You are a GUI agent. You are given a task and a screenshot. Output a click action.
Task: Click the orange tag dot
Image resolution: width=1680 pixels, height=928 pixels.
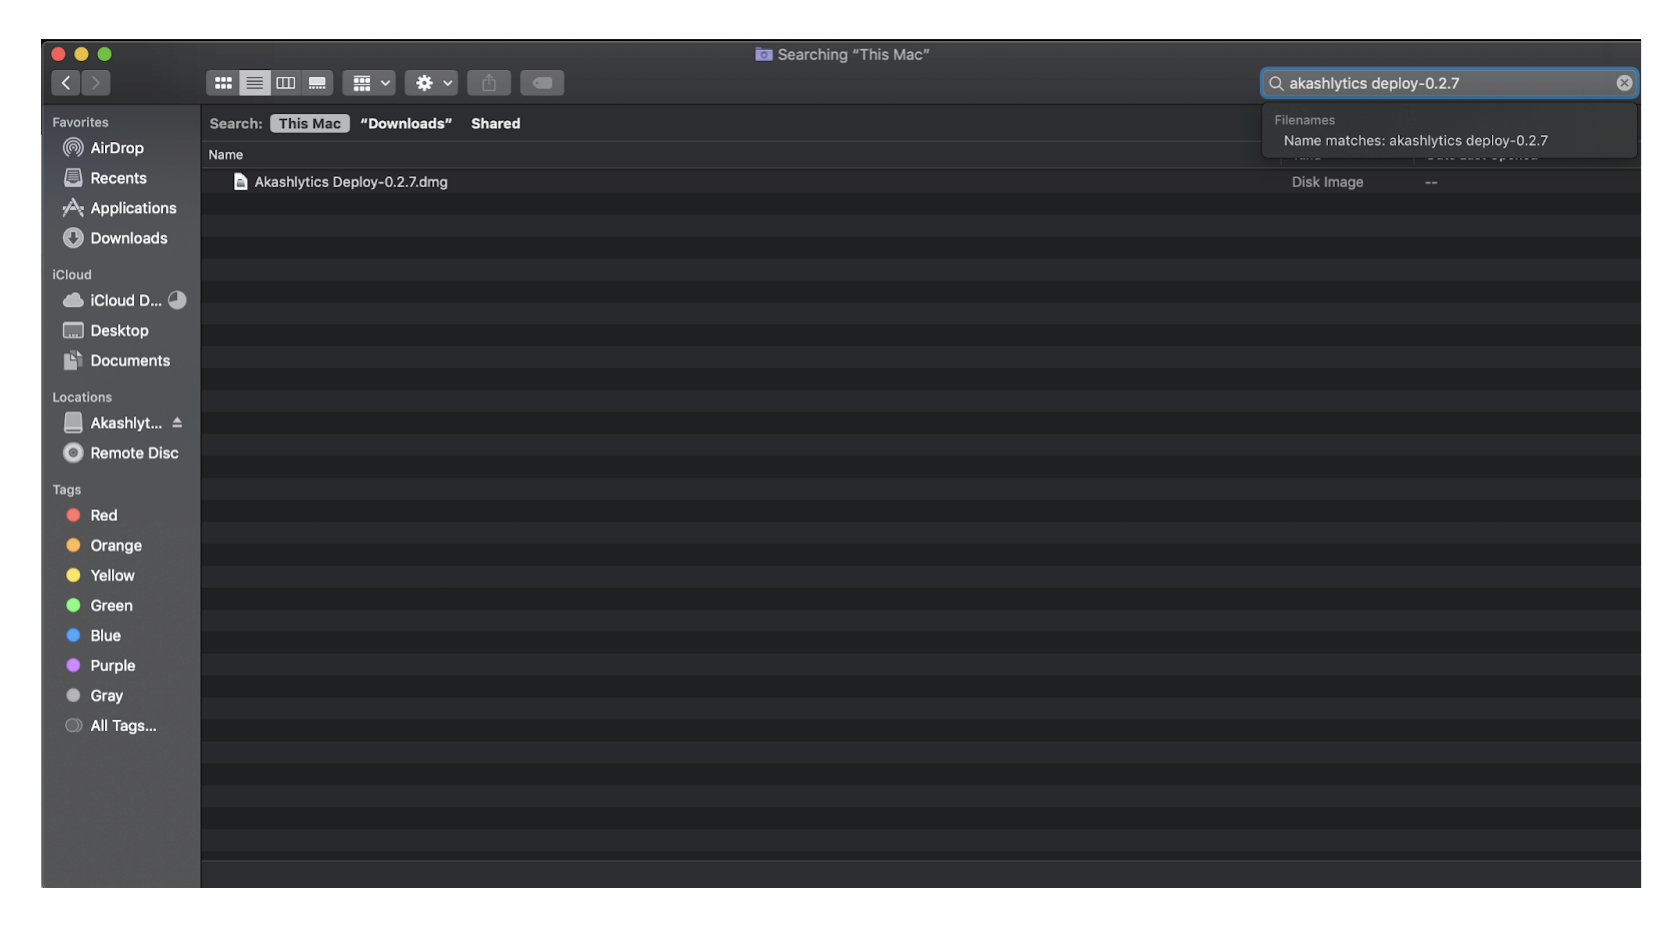coord(73,545)
